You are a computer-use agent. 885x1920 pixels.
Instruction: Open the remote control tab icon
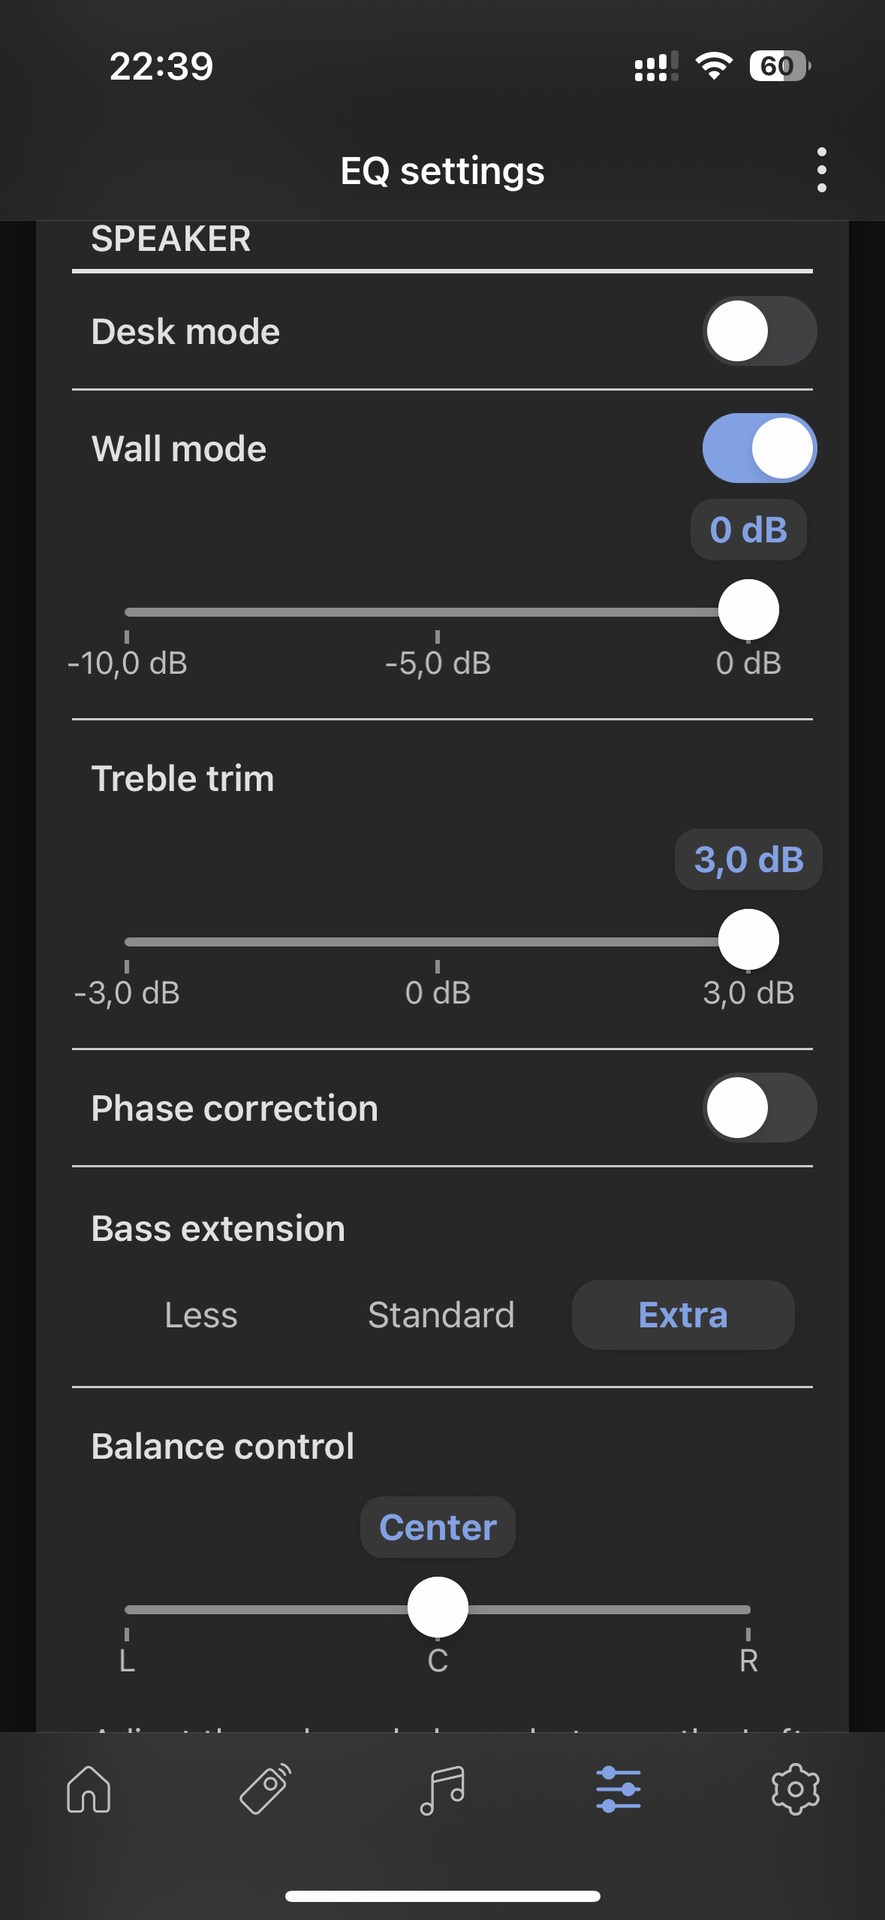click(x=265, y=1789)
